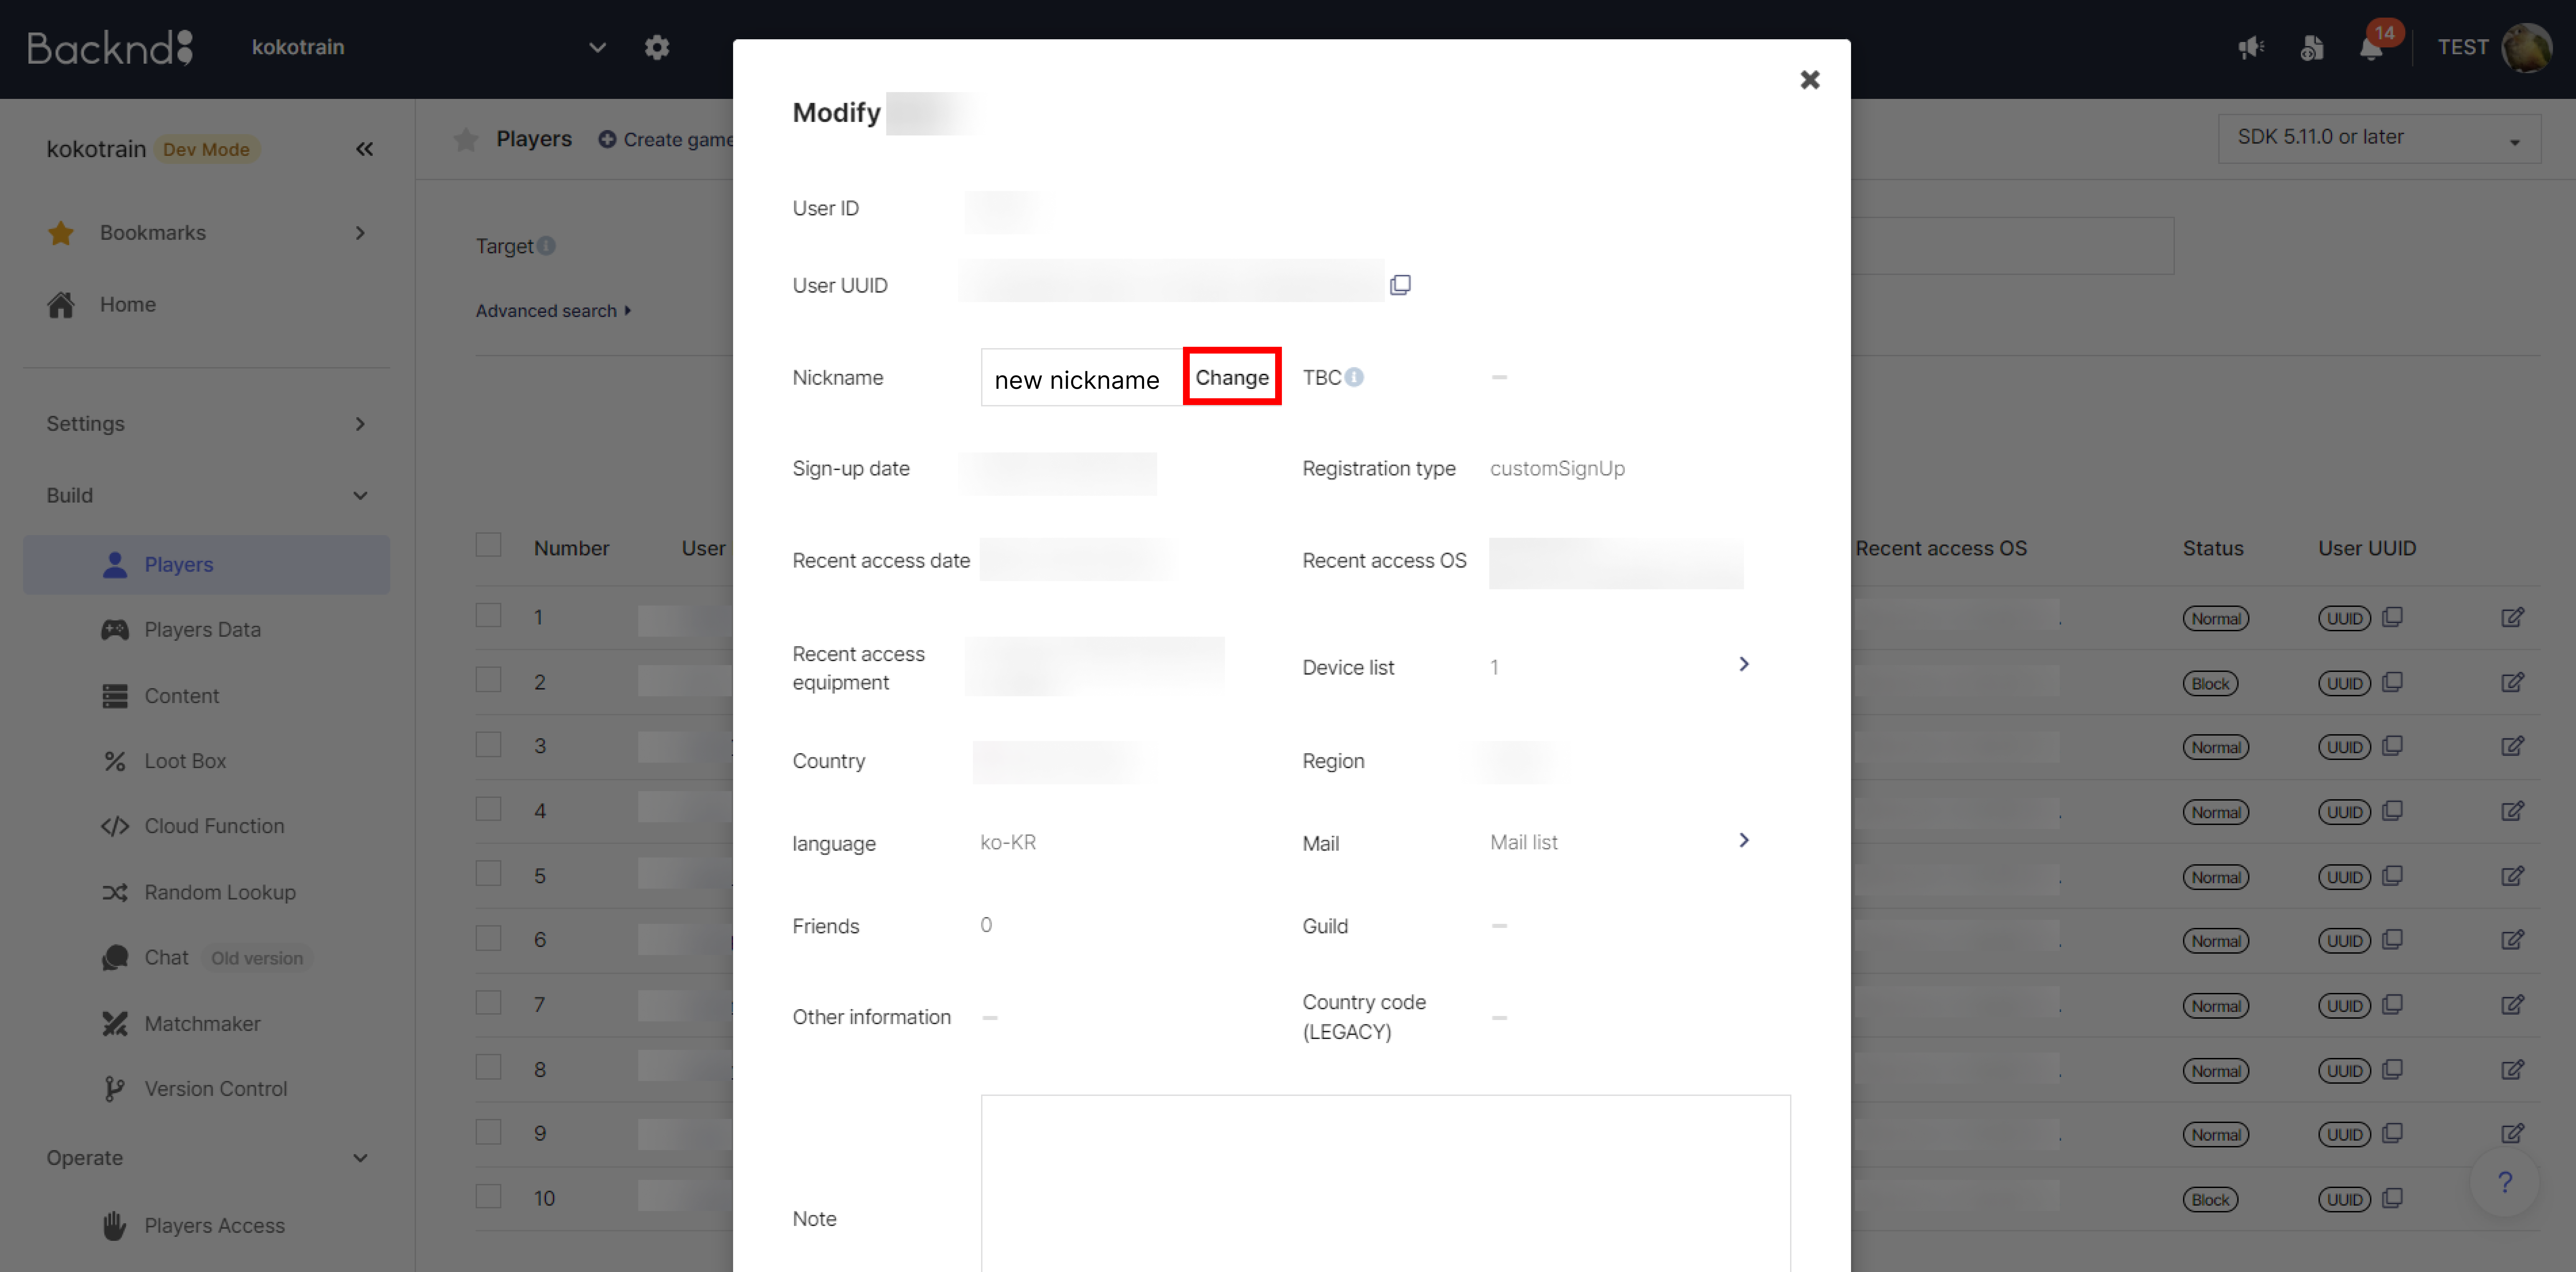Click the project settings gear icon
This screenshot has width=2576, height=1272.
coord(657,47)
